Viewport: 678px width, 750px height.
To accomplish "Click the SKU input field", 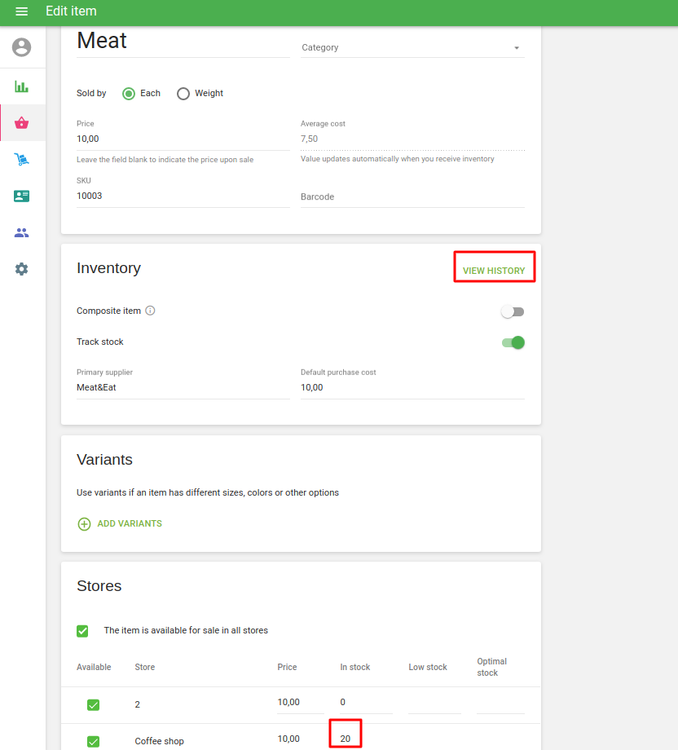I will 182,196.
